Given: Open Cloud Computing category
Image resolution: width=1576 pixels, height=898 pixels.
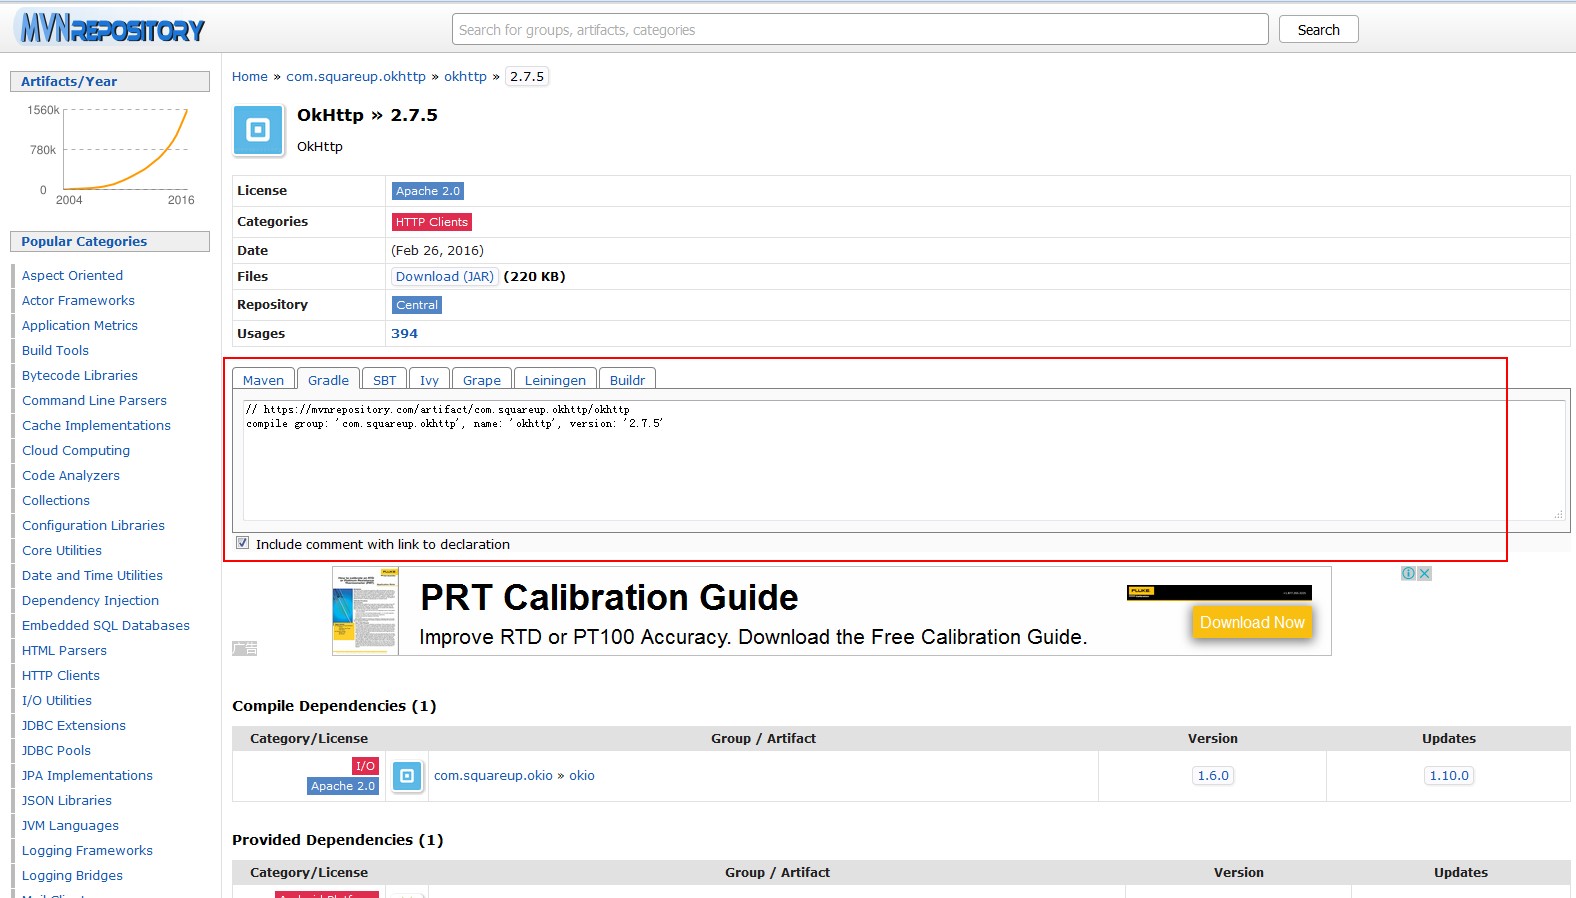Looking at the screenshot, I should (76, 451).
